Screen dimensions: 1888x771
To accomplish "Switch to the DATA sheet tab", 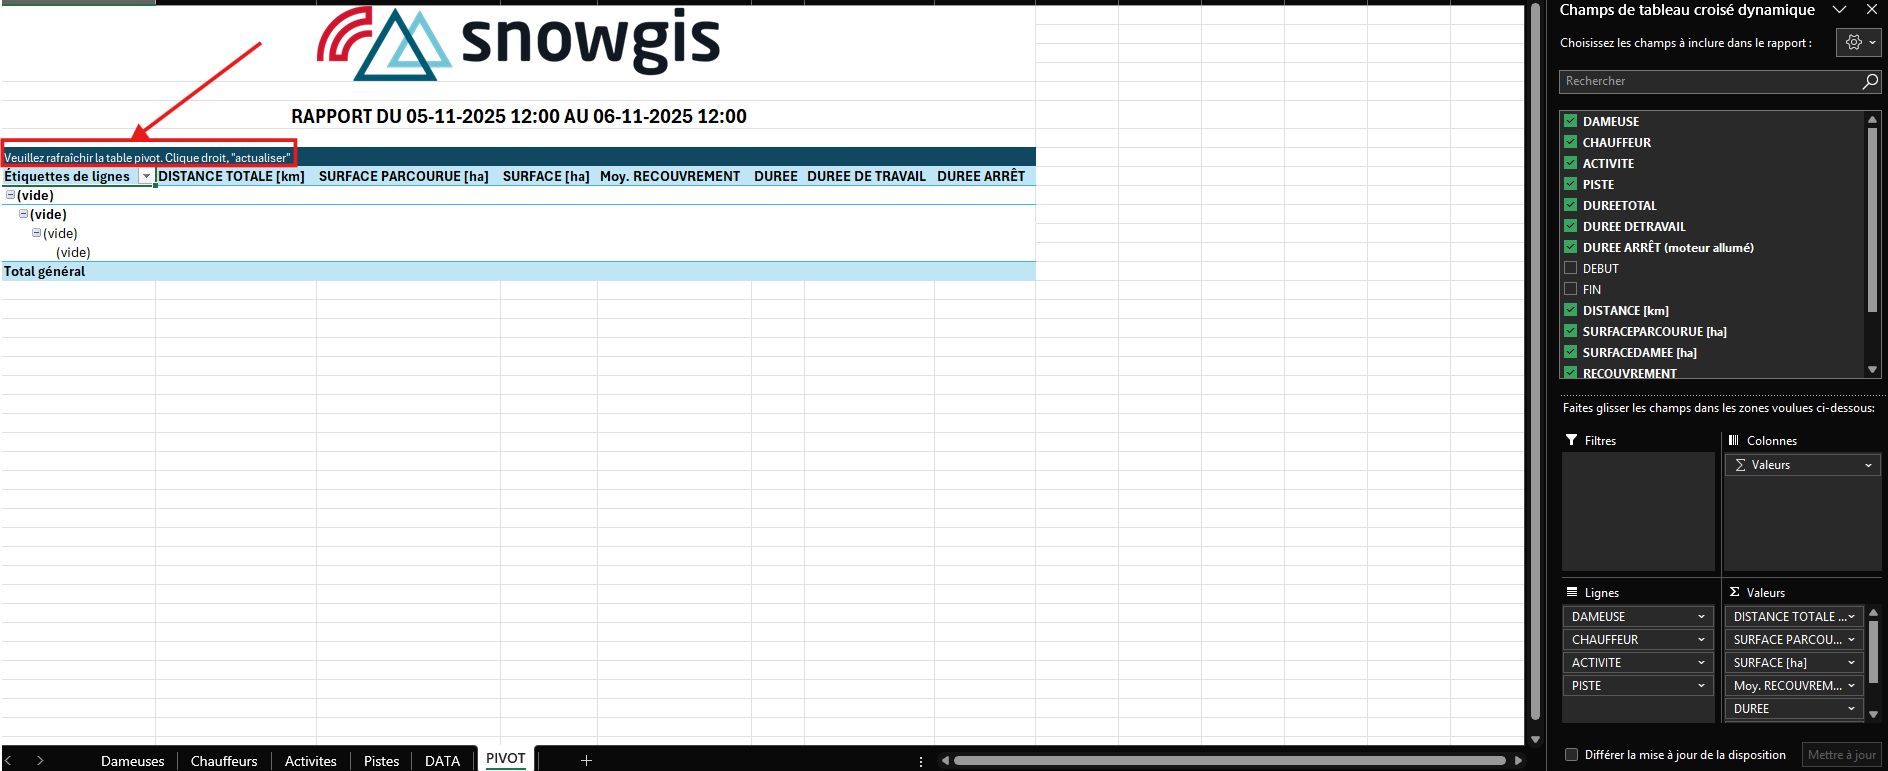I will click(442, 761).
